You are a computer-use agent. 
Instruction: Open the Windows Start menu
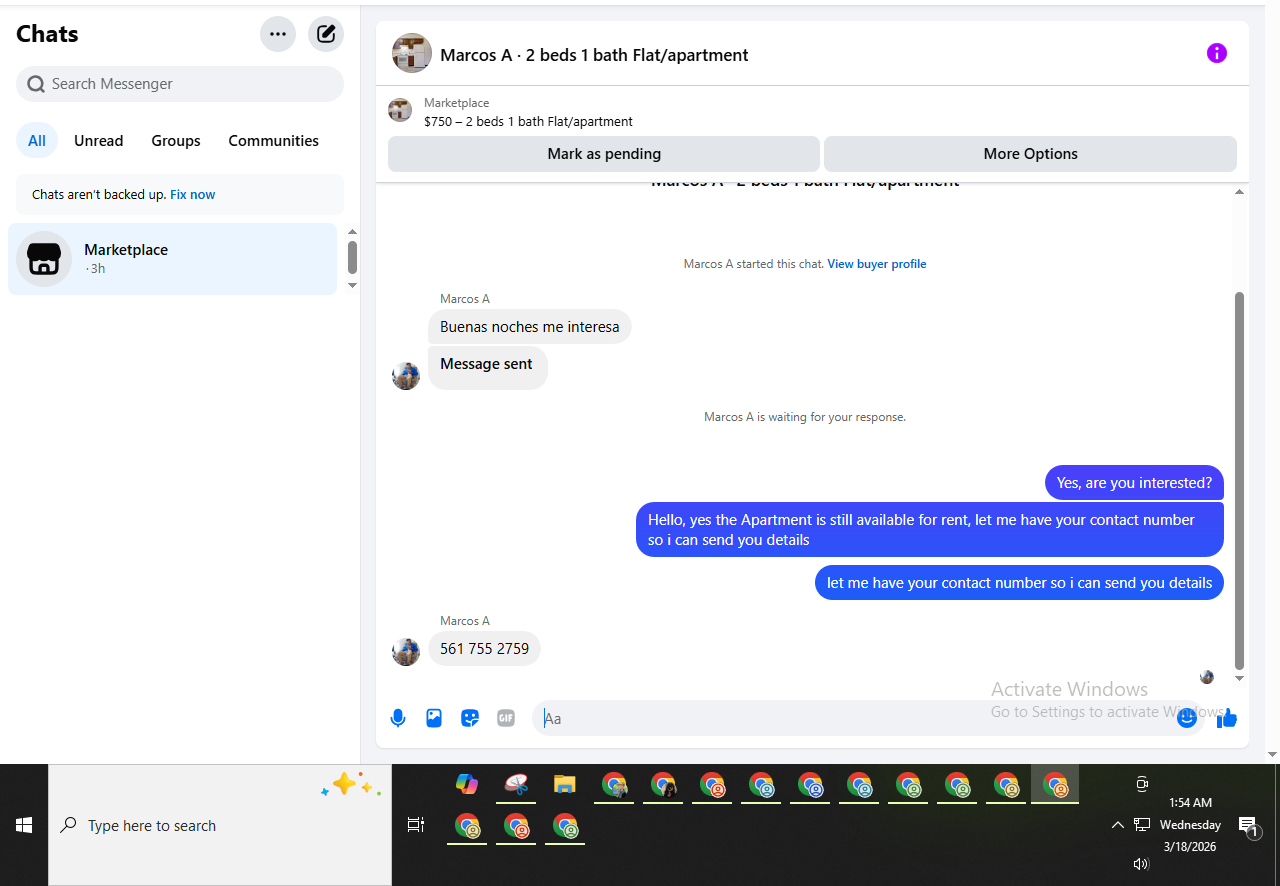point(24,825)
